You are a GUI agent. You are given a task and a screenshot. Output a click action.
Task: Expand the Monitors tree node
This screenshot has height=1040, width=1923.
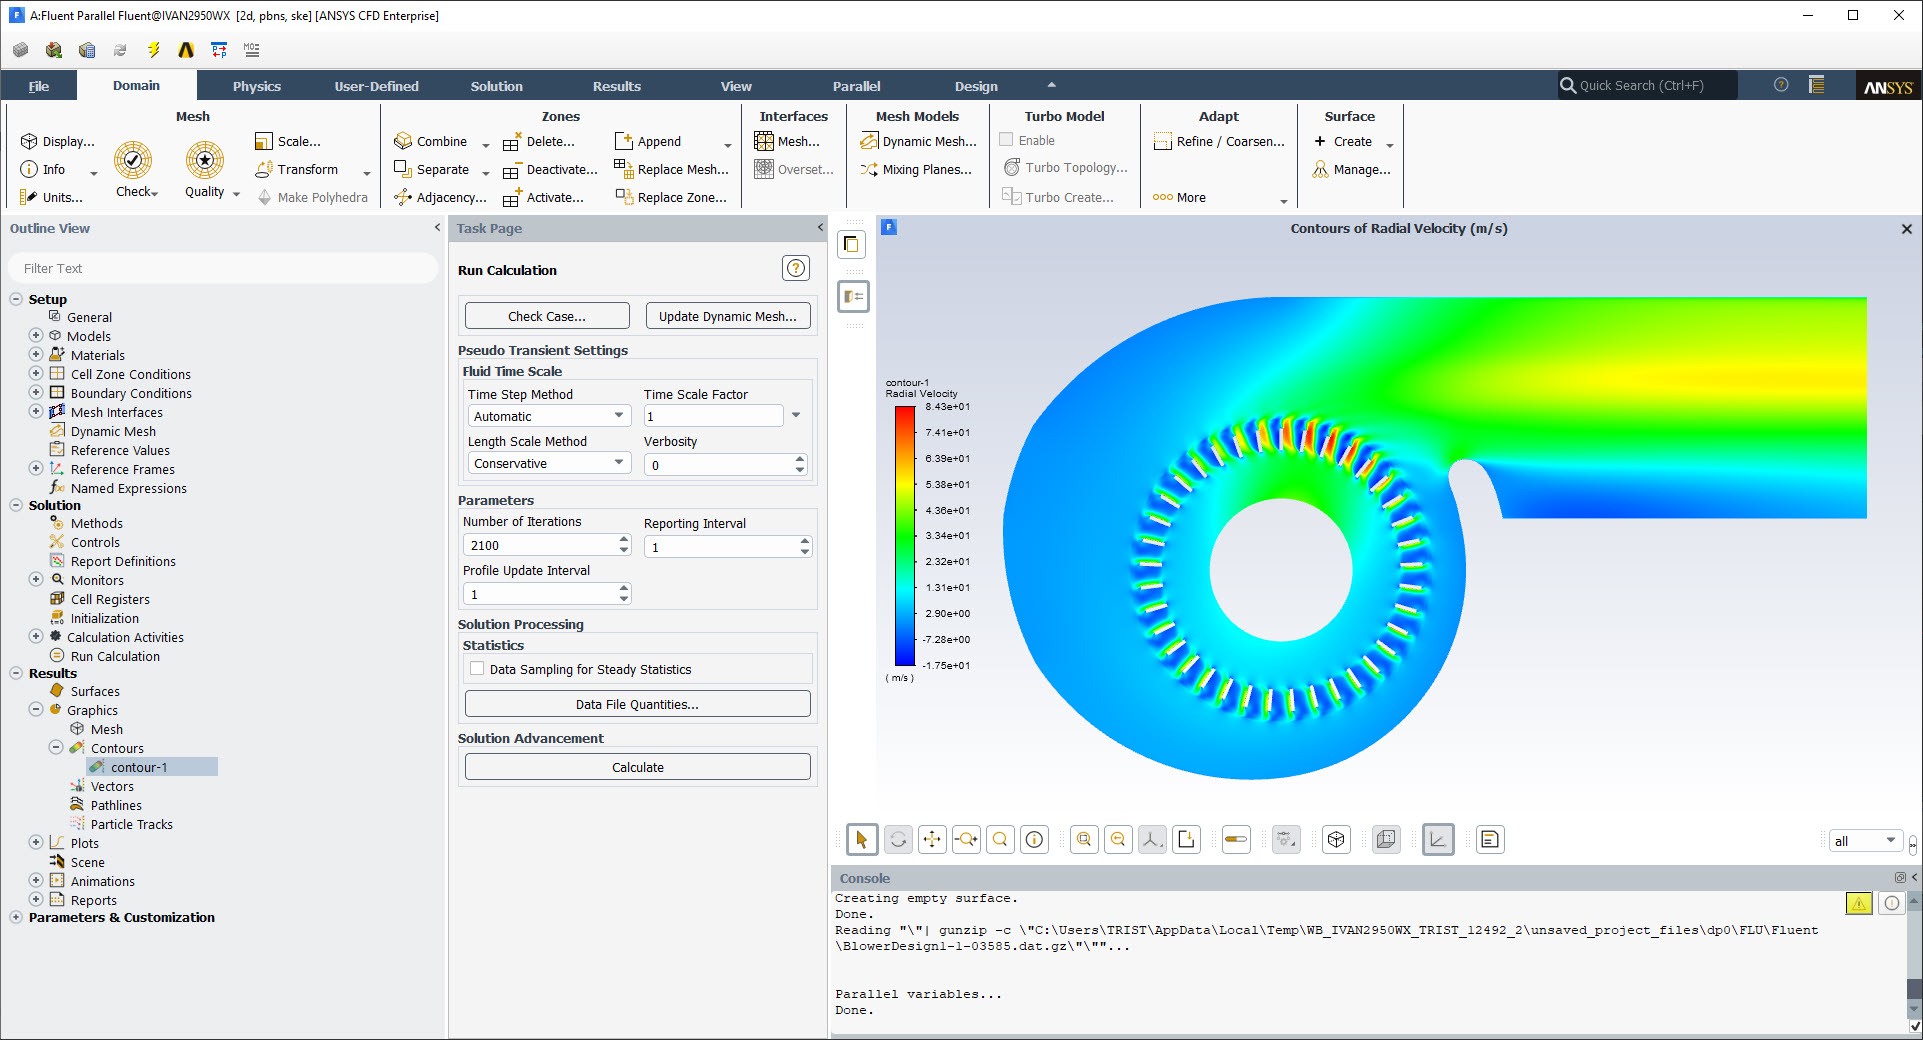[x=36, y=580]
